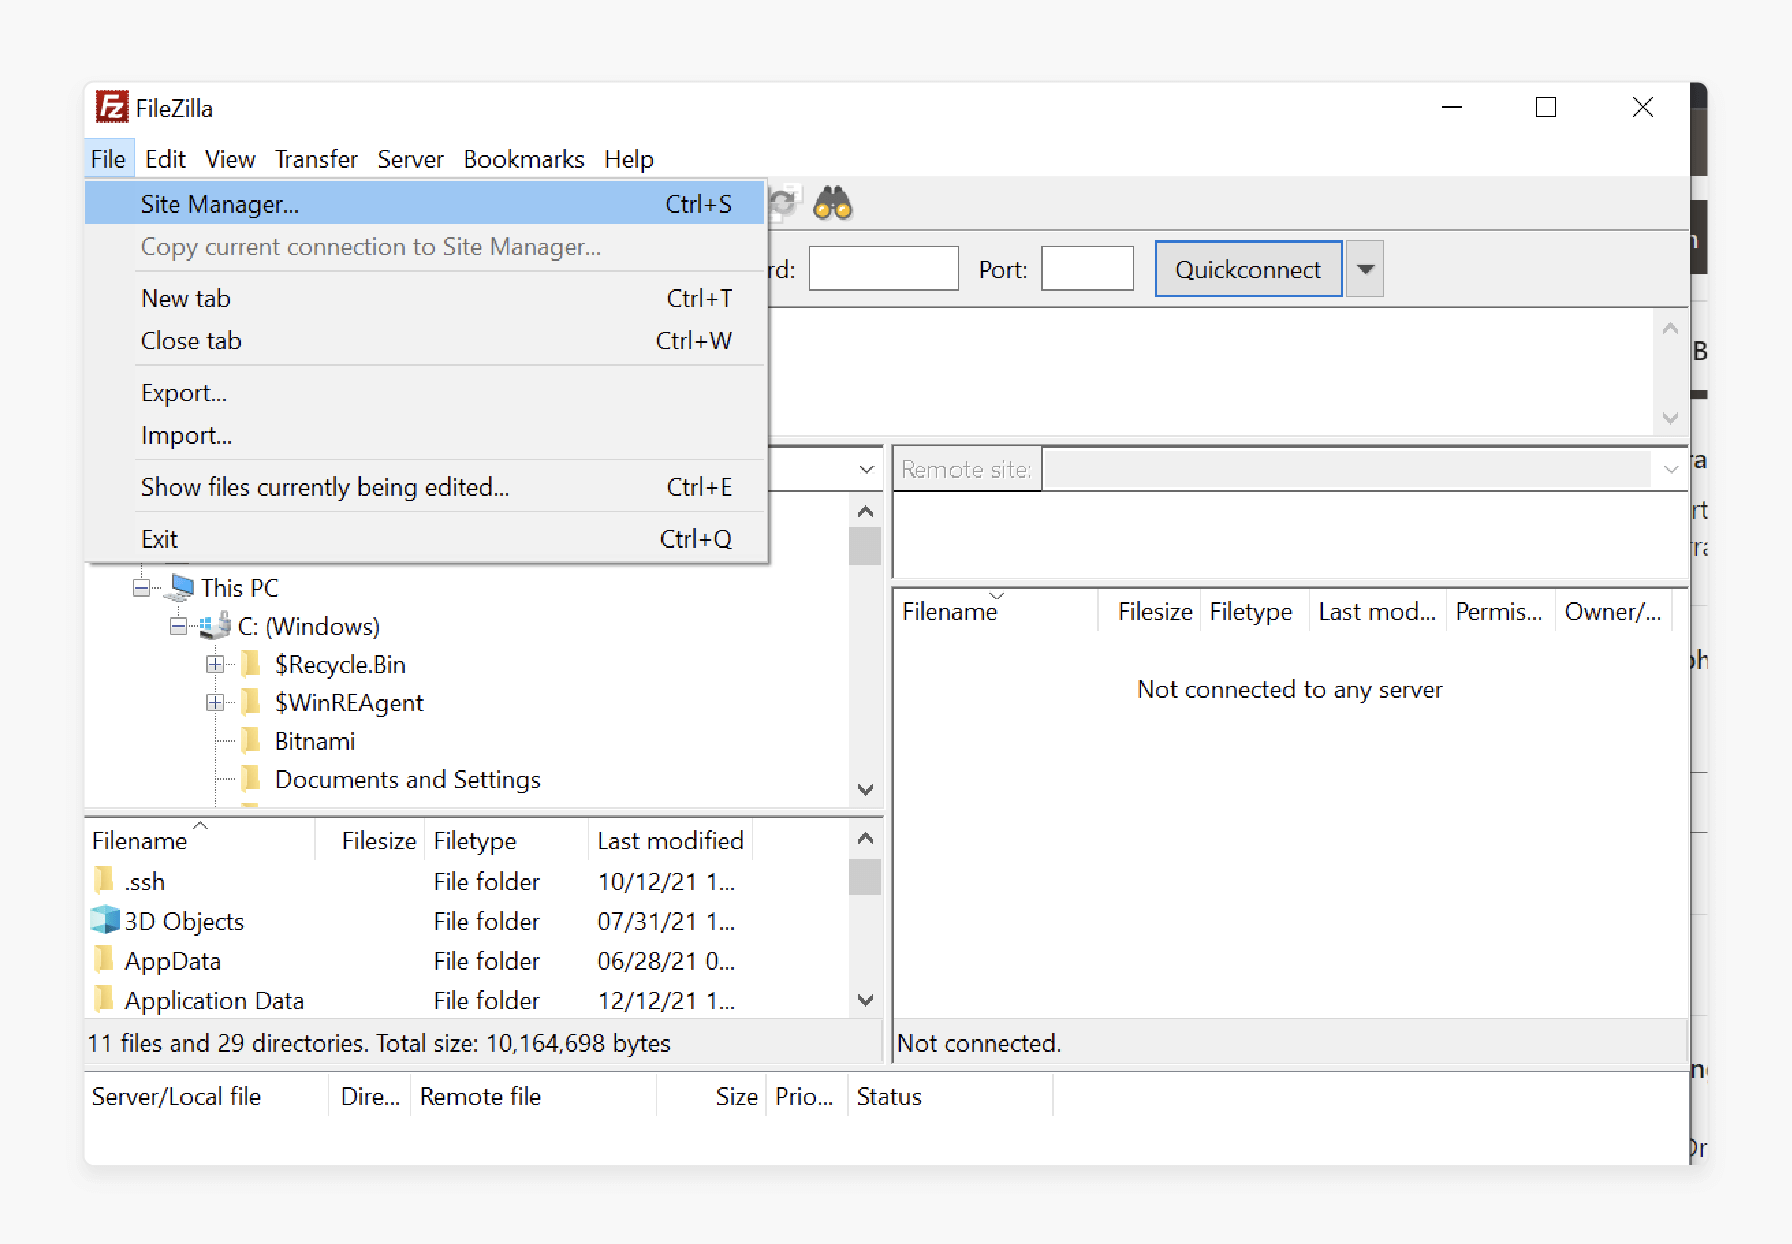
Task: Collapse the This PC tree node
Action: pos(141,588)
